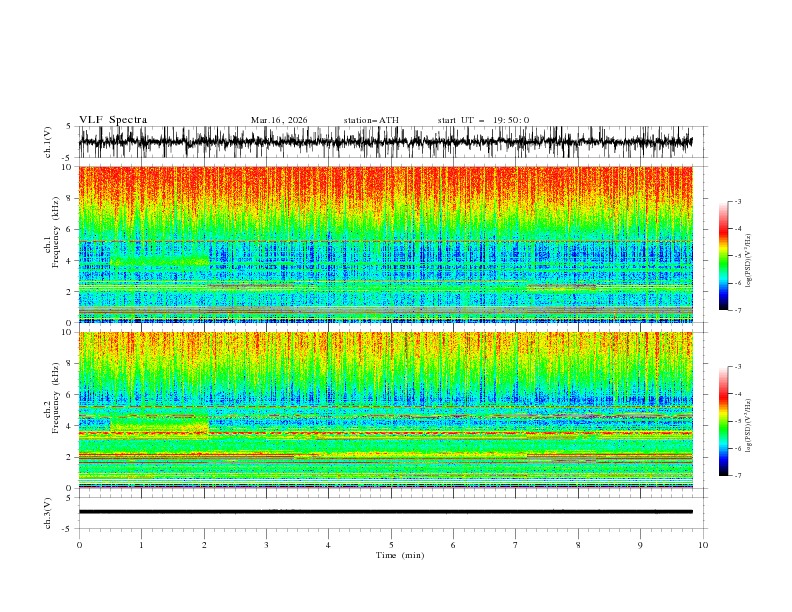Click time axis tick label "6"
The image size is (792, 612).
(453, 545)
